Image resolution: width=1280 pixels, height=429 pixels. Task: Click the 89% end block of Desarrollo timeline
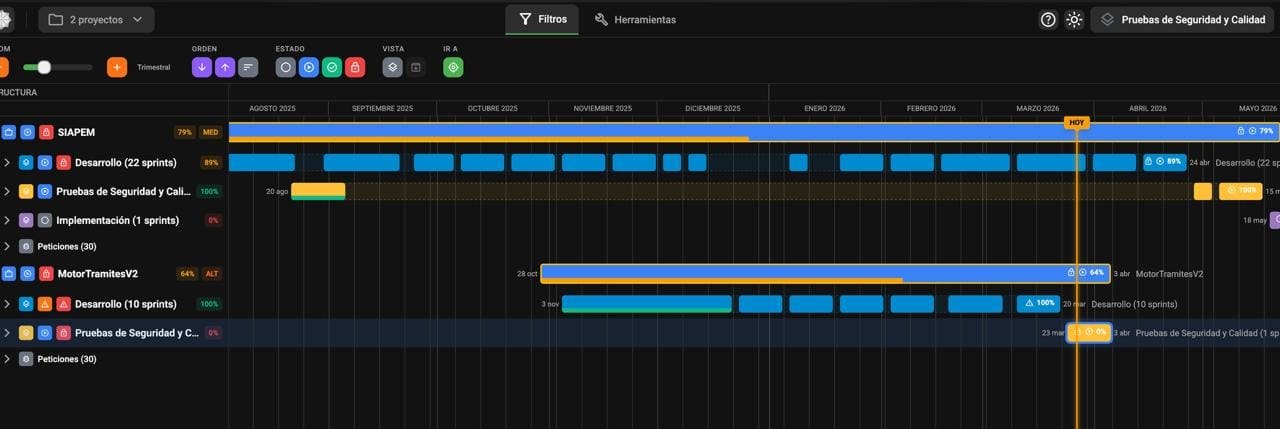[x=1165, y=162]
